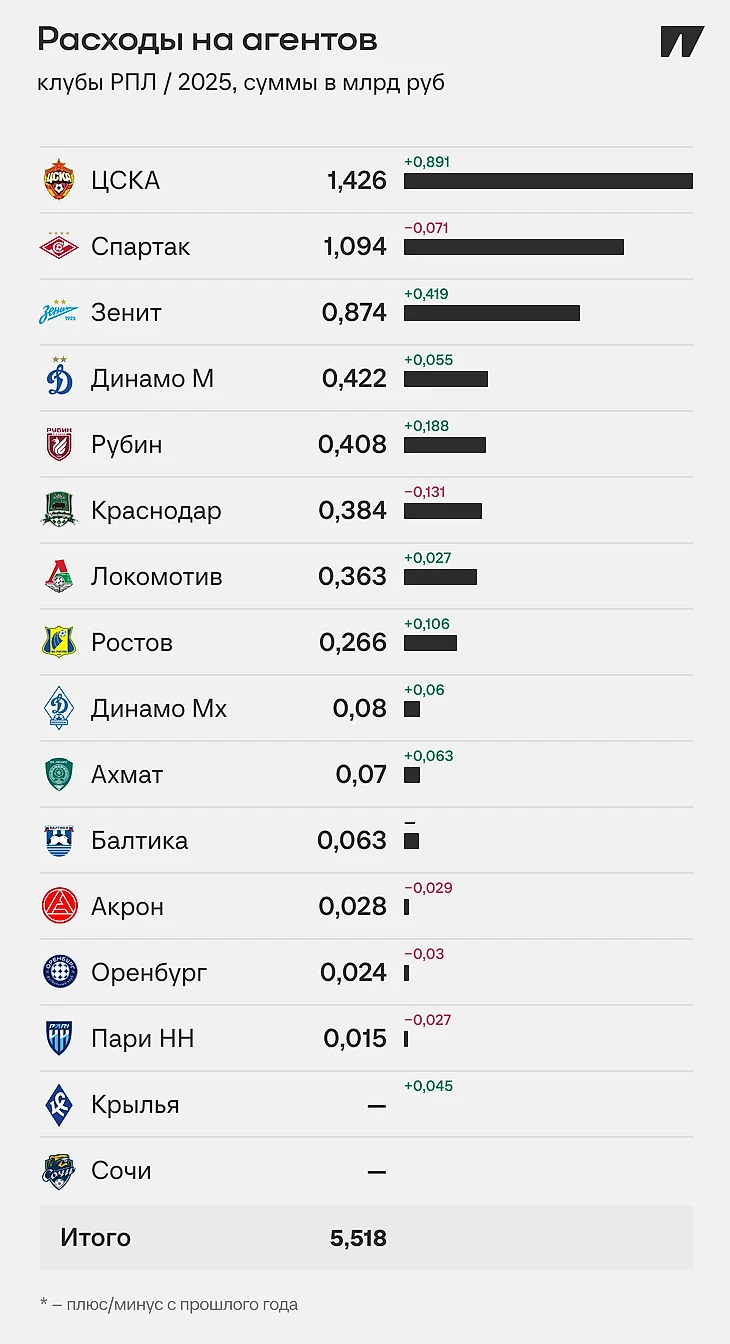The width and height of the screenshot is (730, 1344).
Task: Select the Krylya club emblem
Action: pos(59,1104)
